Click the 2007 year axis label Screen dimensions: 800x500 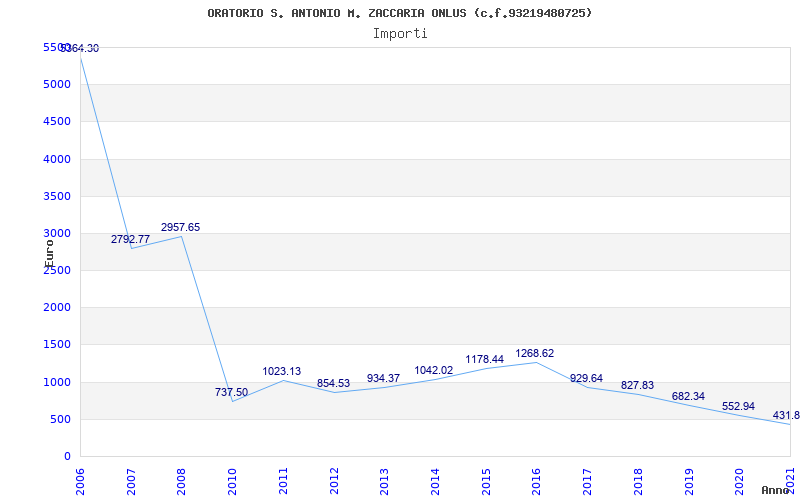(131, 481)
